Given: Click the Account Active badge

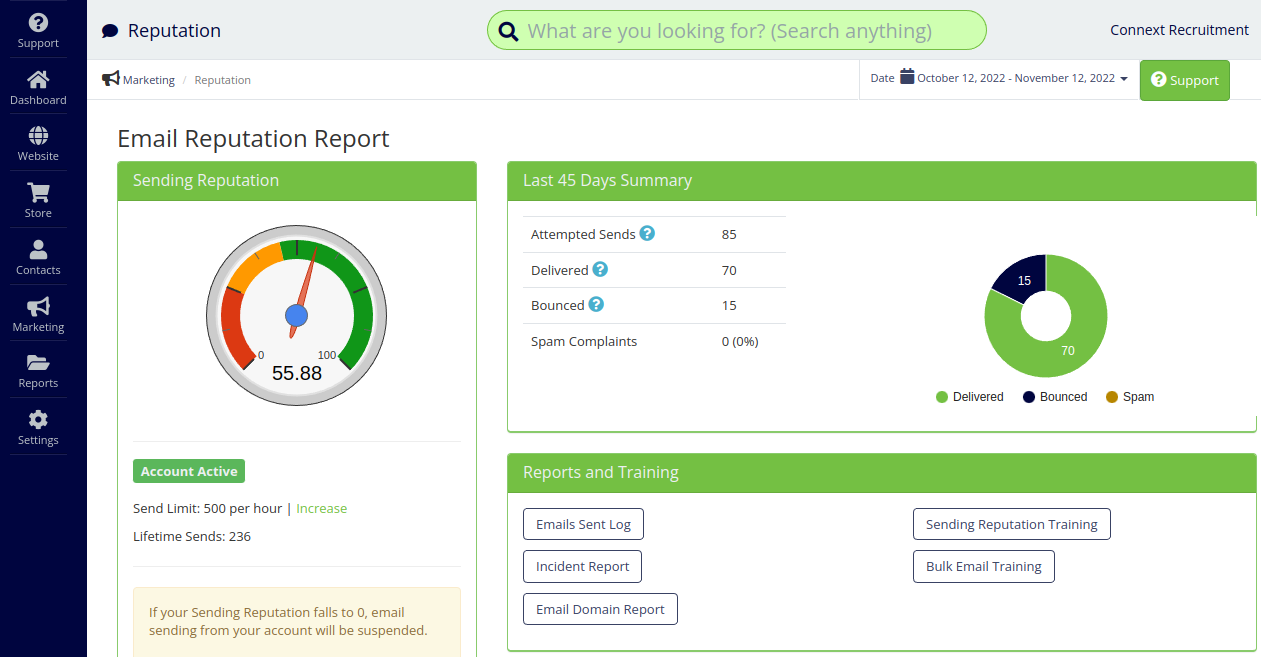Looking at the screenshot, I should 189,471.
